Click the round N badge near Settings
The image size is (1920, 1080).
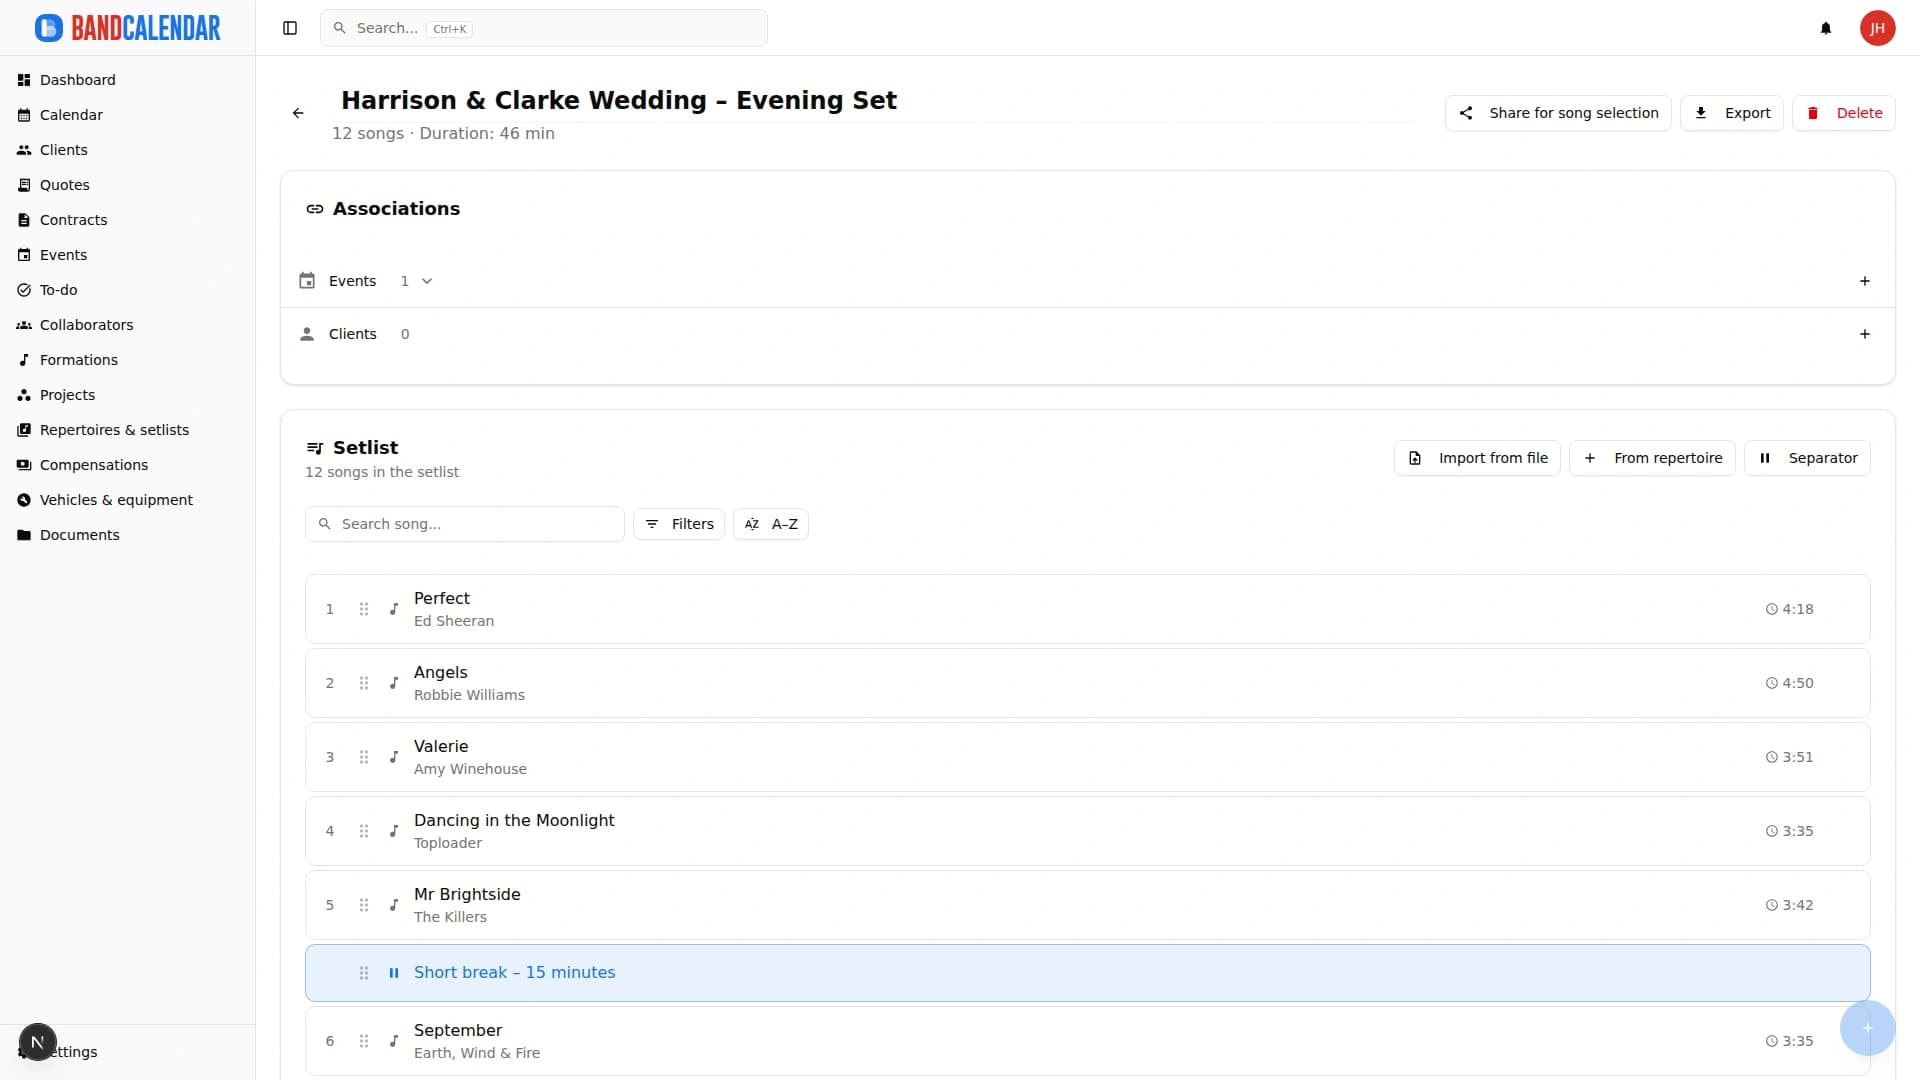pyautogui.click(x=38, y=1042)
